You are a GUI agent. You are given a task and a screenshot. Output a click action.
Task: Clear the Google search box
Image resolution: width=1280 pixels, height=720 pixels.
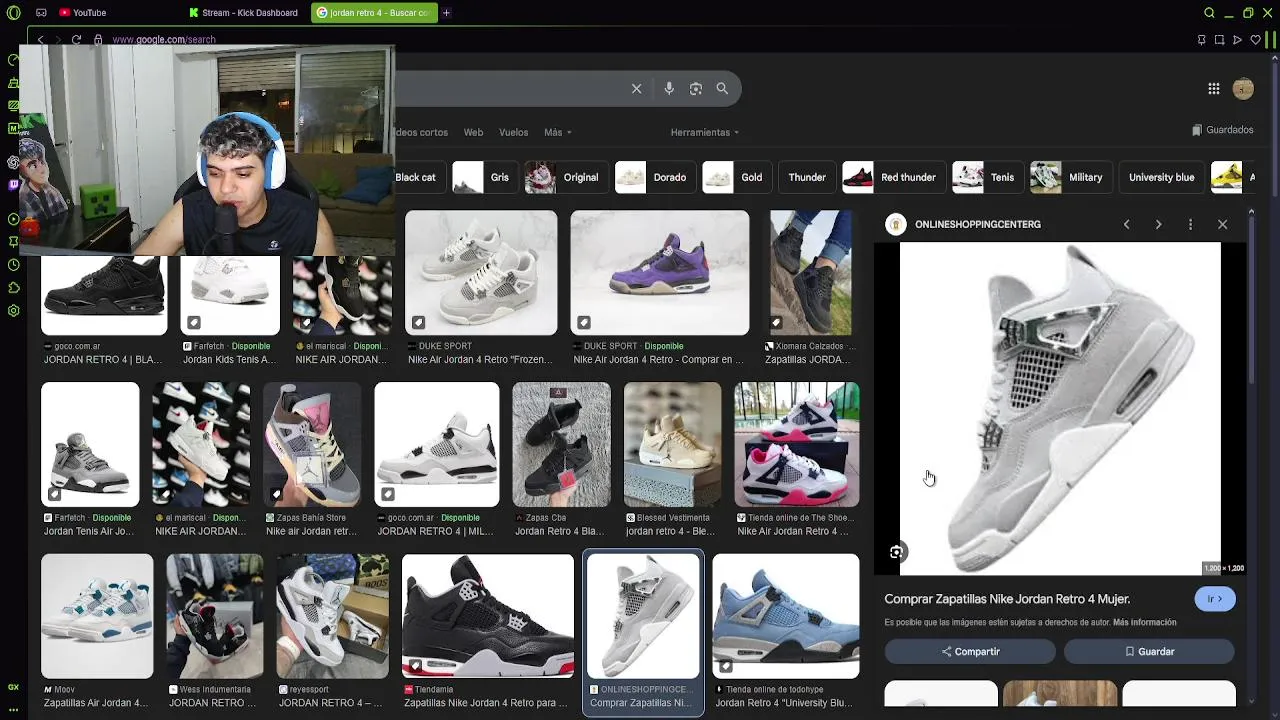pyautogui.click(x=636, y=88)
